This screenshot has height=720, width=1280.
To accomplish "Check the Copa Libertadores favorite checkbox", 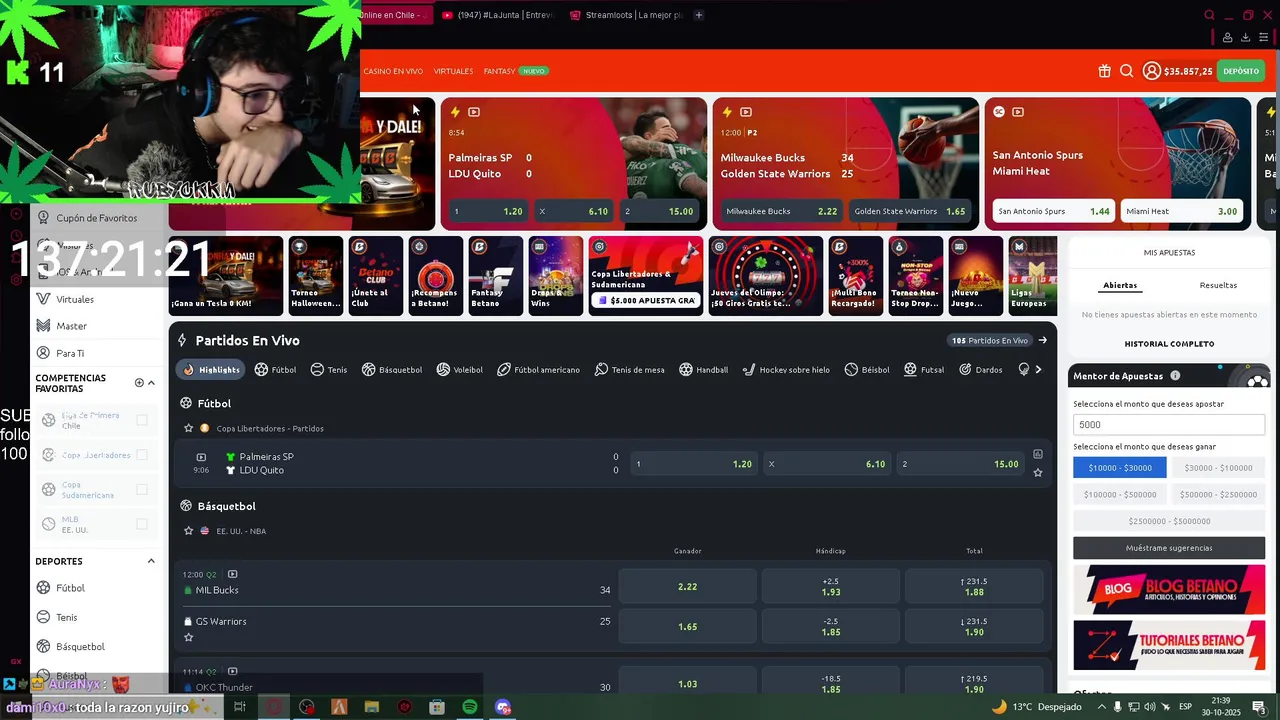I will click(142, 455).
